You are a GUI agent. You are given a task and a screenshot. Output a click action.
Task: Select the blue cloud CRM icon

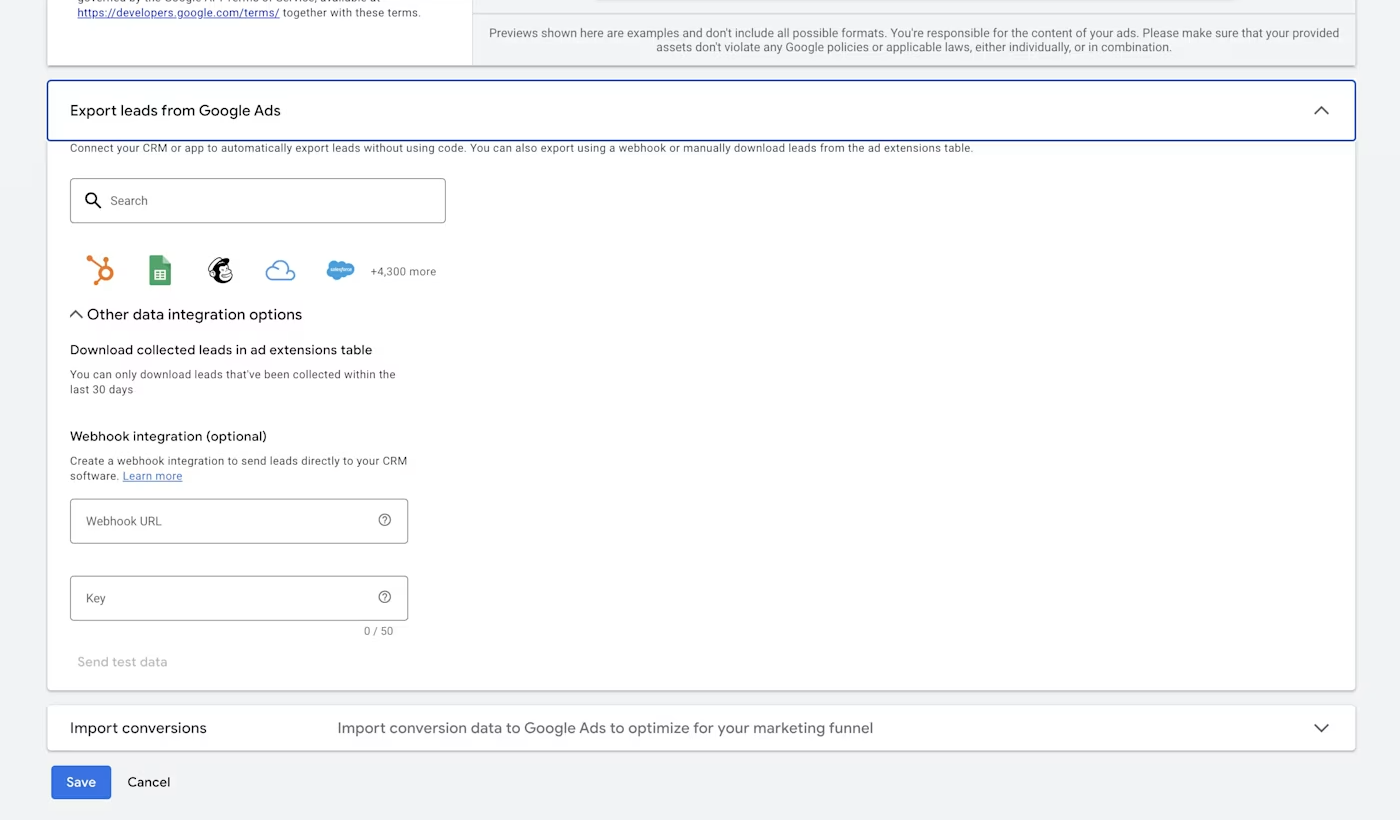coord(280,271)
